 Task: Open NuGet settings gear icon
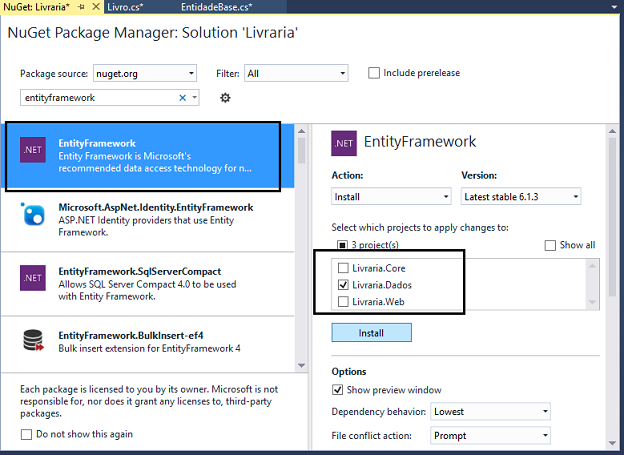point(225,98)
